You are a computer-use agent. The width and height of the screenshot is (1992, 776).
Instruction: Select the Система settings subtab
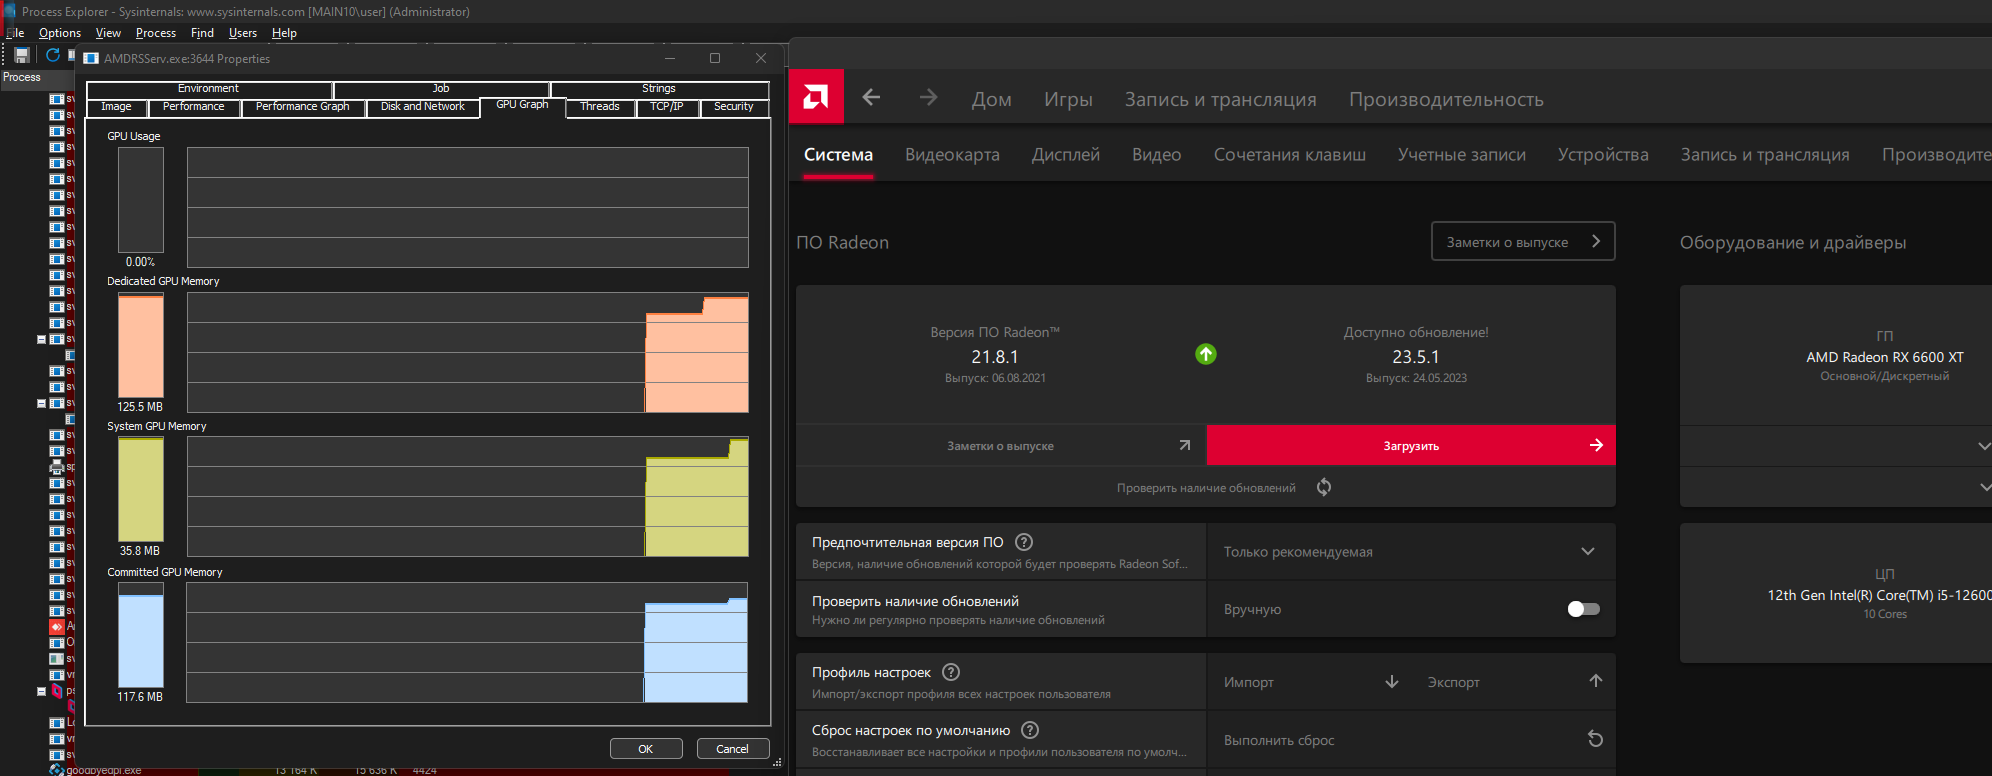838,155
